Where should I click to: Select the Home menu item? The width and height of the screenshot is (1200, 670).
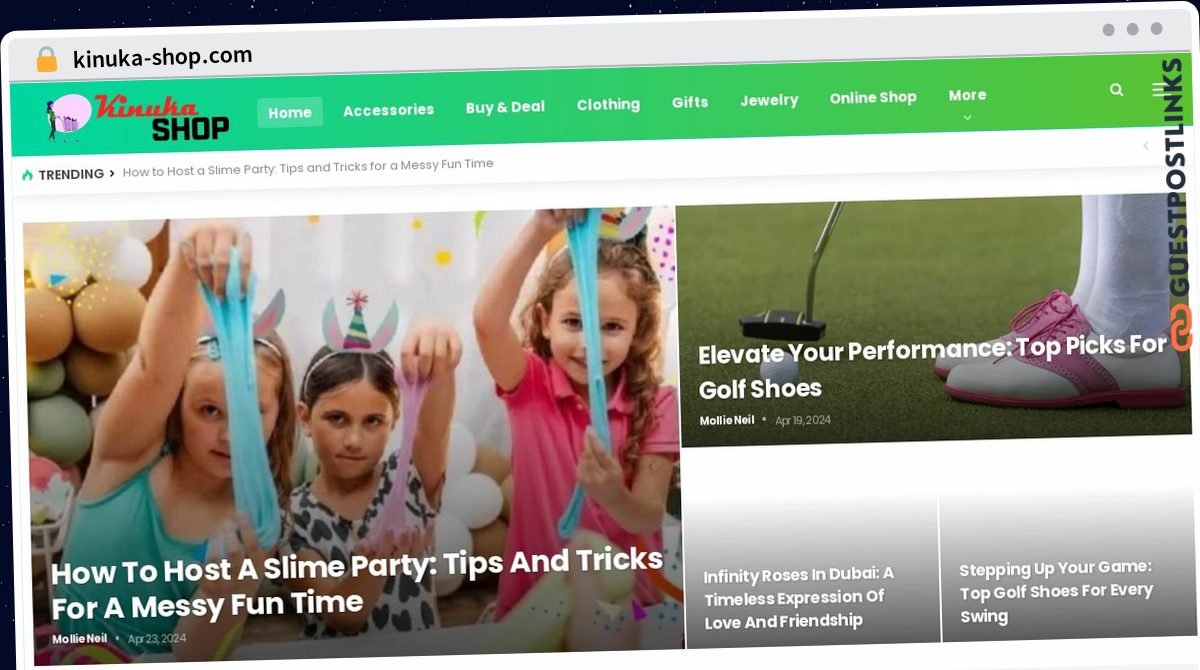[290, 112]
